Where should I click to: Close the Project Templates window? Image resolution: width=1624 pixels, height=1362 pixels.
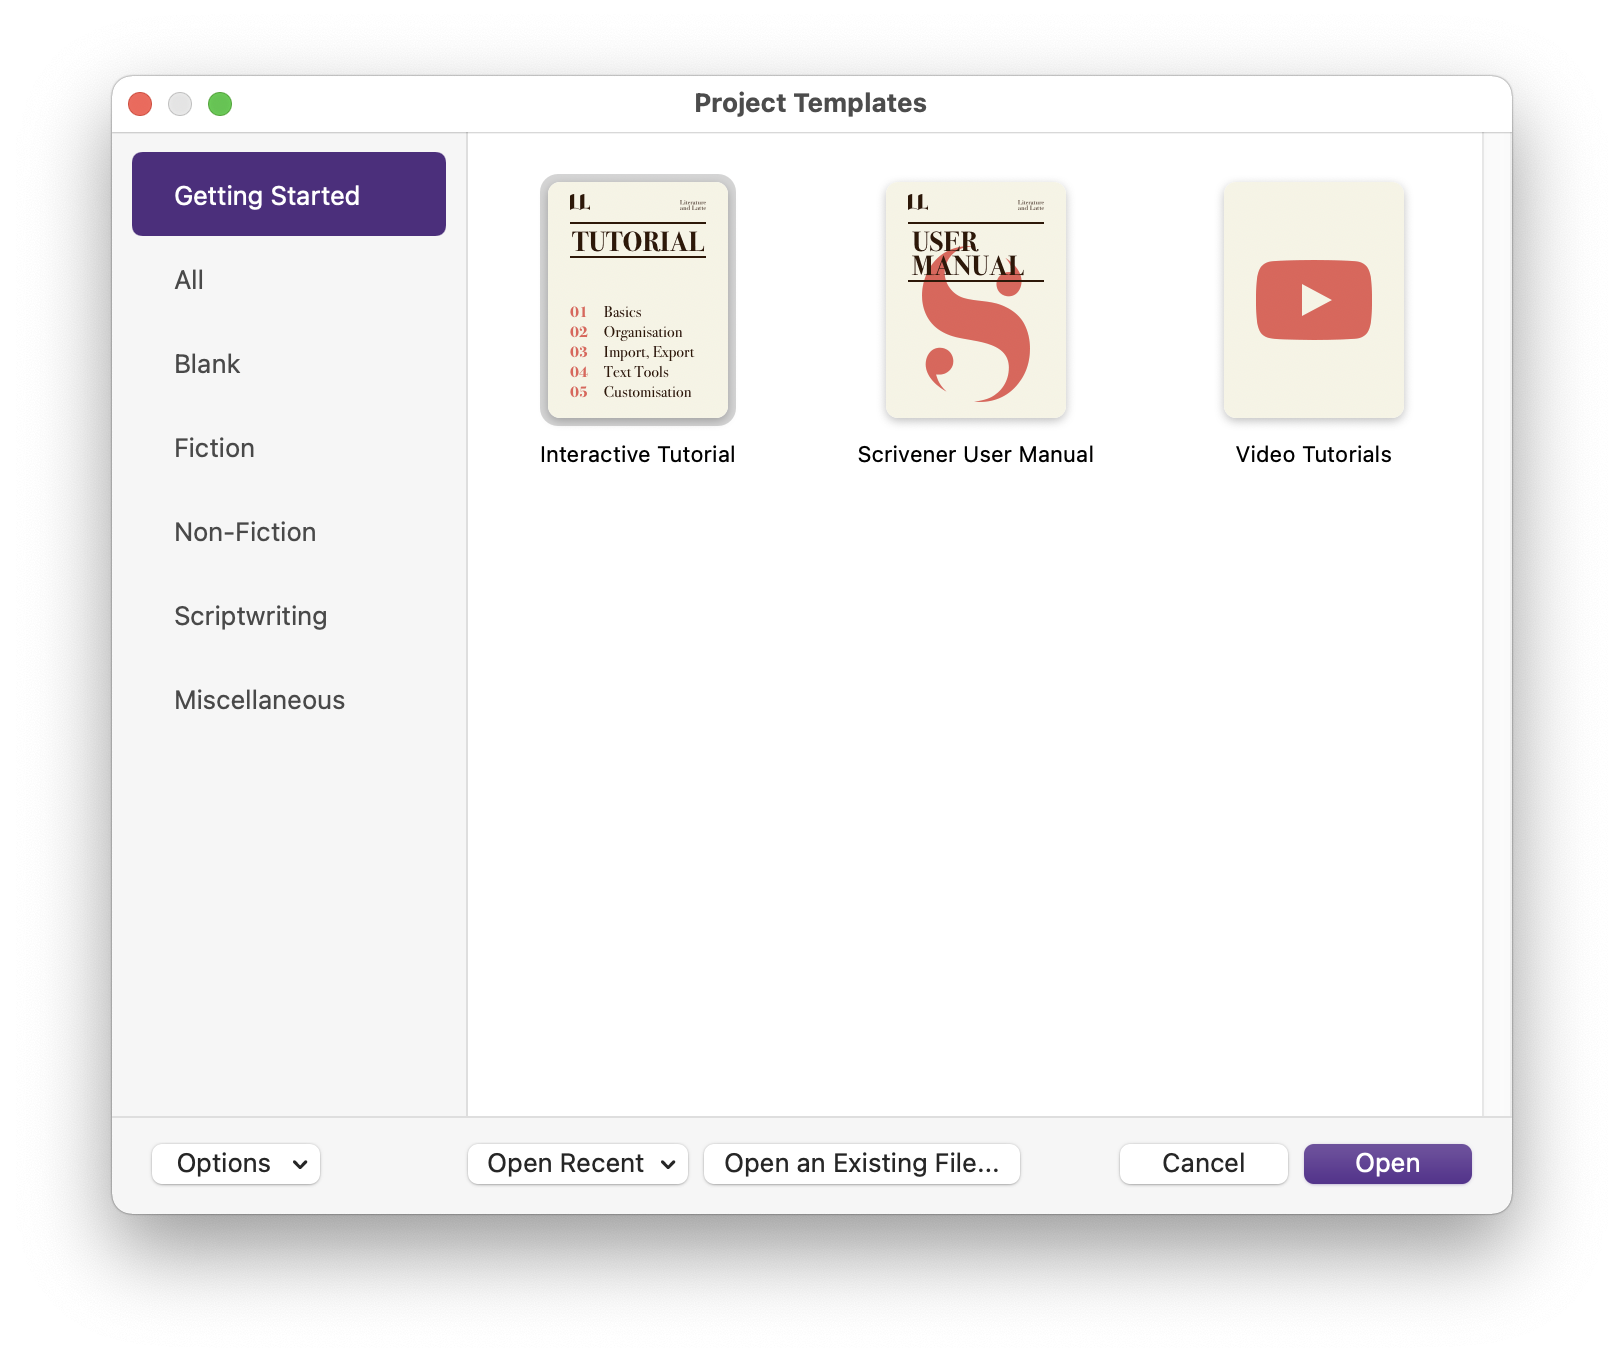(140, 104)
